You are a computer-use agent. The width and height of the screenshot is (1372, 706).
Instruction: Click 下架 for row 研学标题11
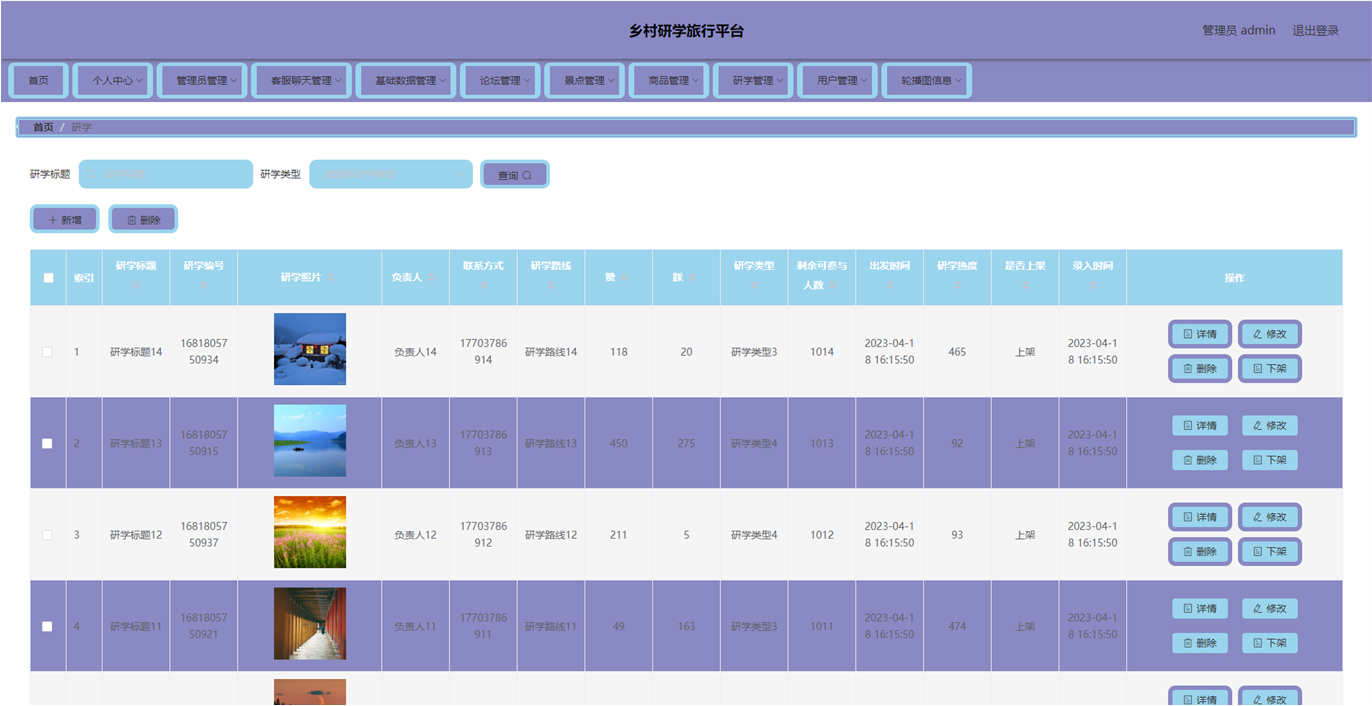tap(1270, 643)
